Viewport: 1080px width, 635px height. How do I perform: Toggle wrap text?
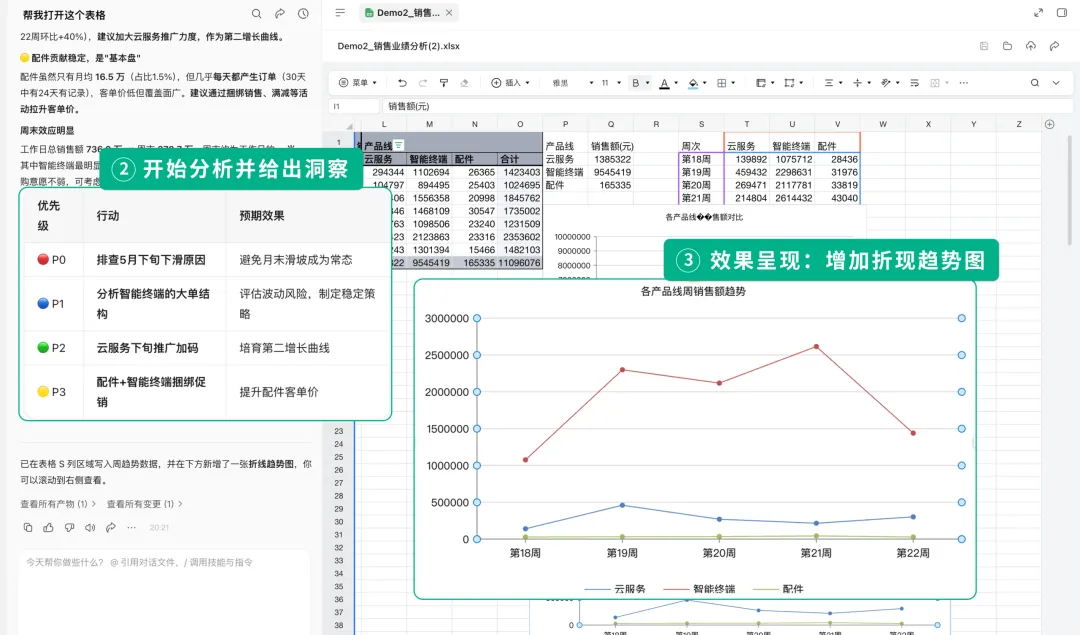[915, 83]
